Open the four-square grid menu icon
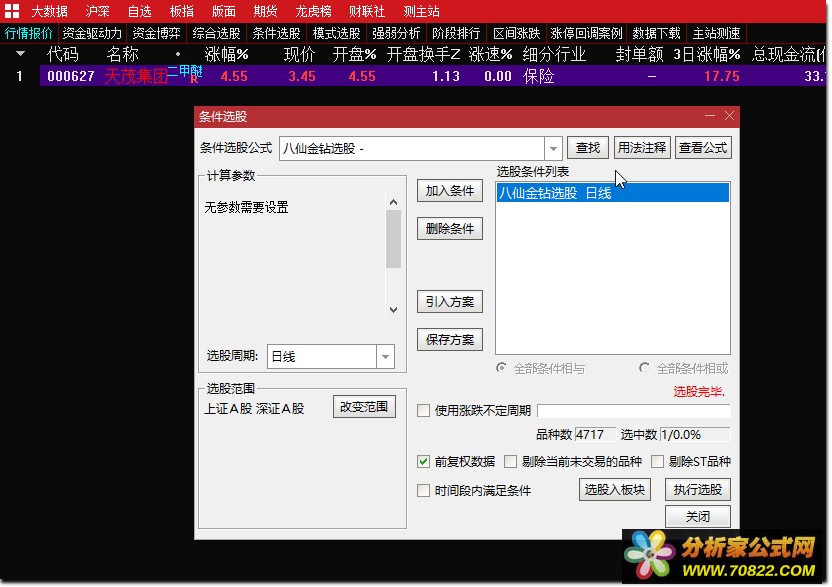Viewport: 832px width, 587px height. point(12,11)
